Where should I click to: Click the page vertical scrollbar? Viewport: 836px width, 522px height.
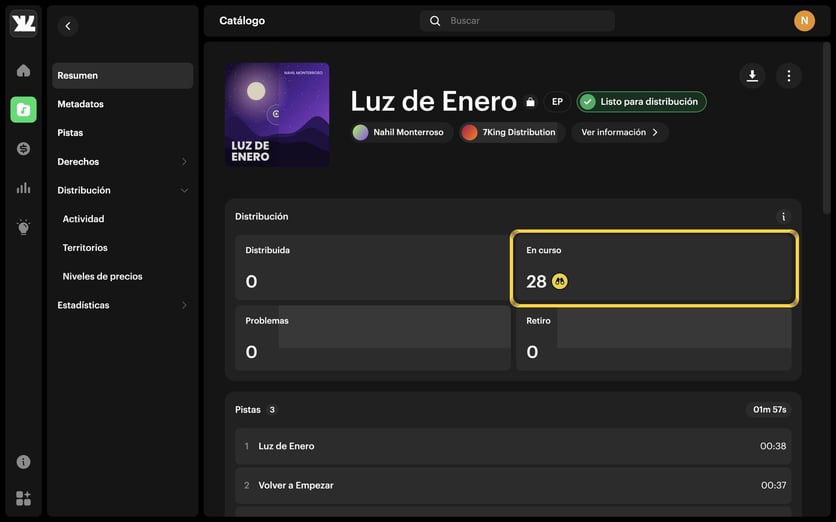point(826,128)
